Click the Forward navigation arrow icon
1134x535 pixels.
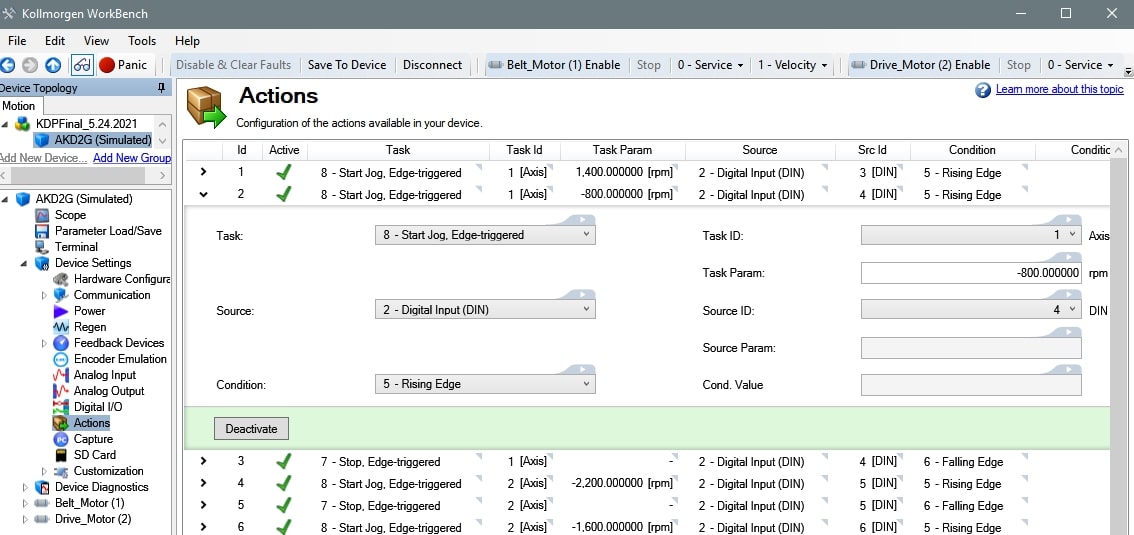[30, 65]
